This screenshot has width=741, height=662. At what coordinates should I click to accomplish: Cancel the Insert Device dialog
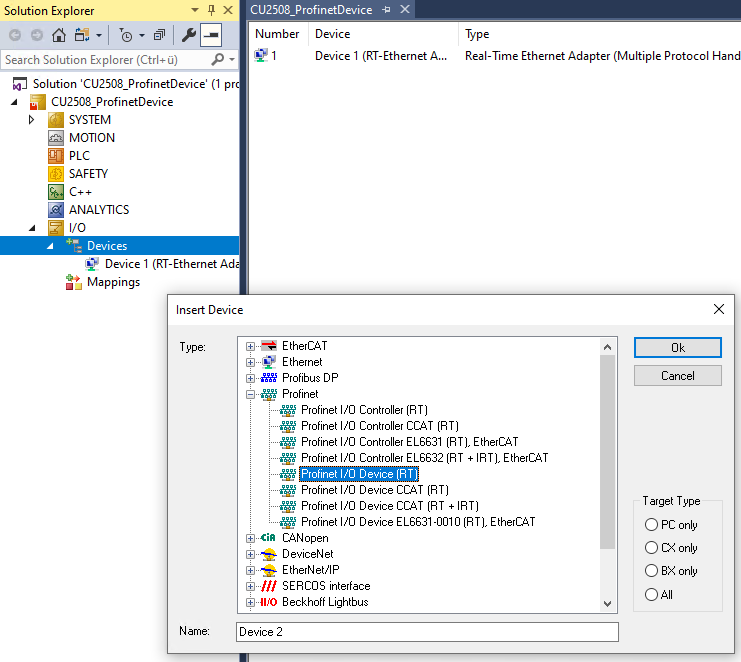click(x=678, y=376)
